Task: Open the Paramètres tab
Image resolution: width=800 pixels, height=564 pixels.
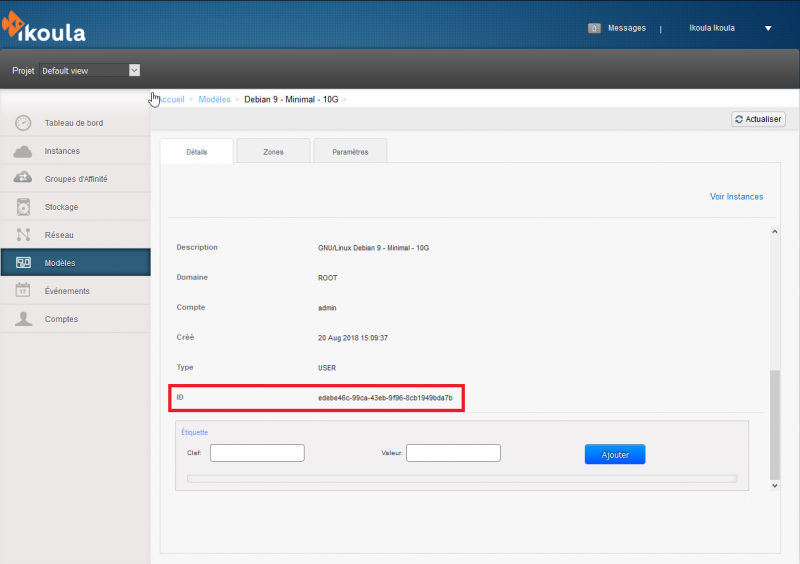Action: (x=350, y=151)
